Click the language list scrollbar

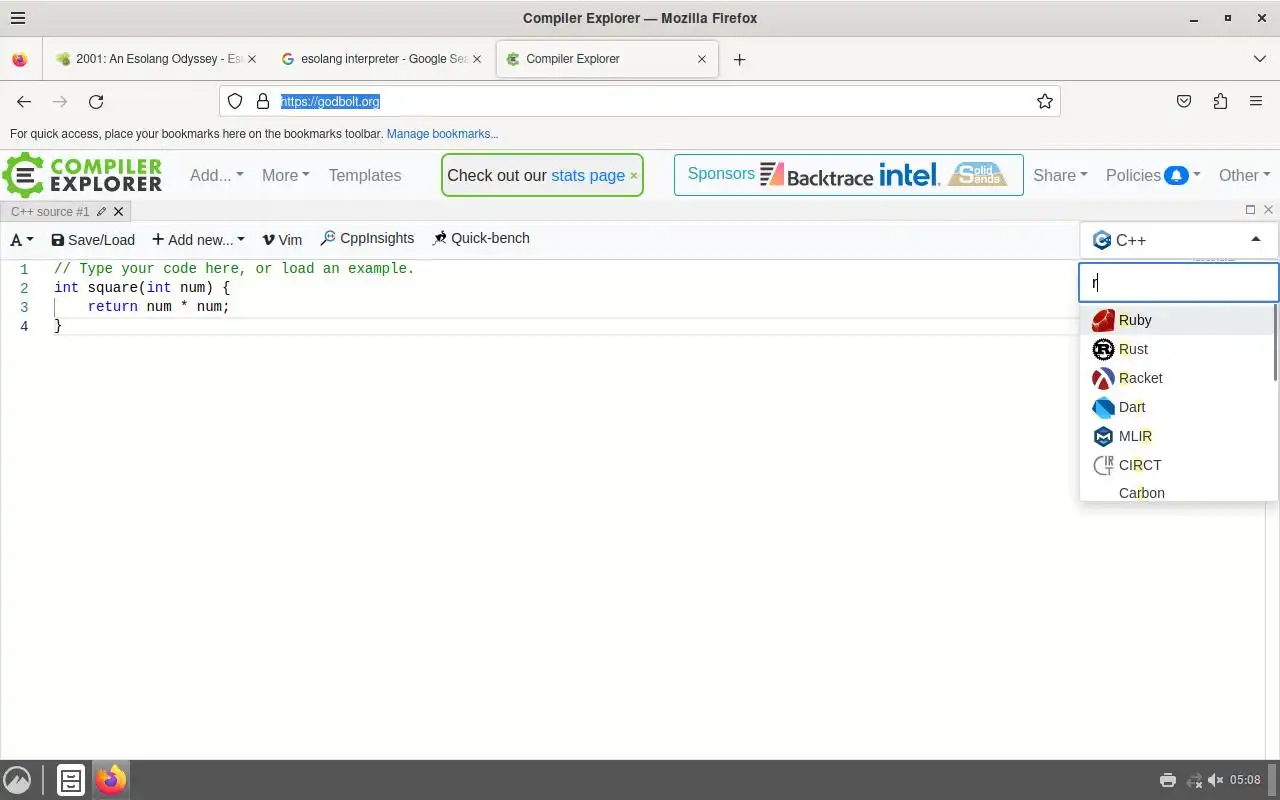[x=1275, y=343]
